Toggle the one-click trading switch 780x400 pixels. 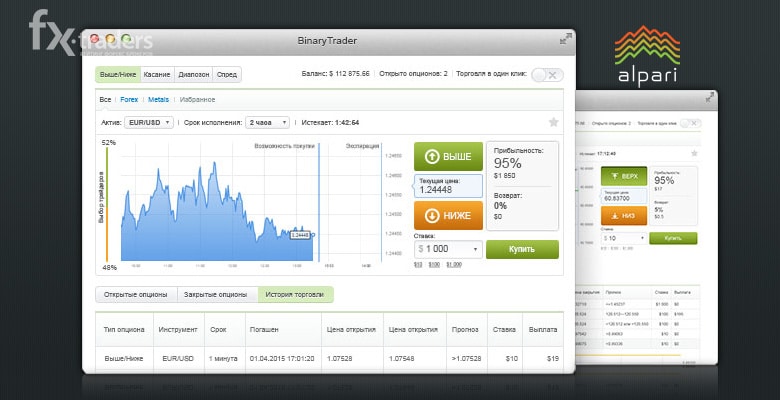(547, 75)
